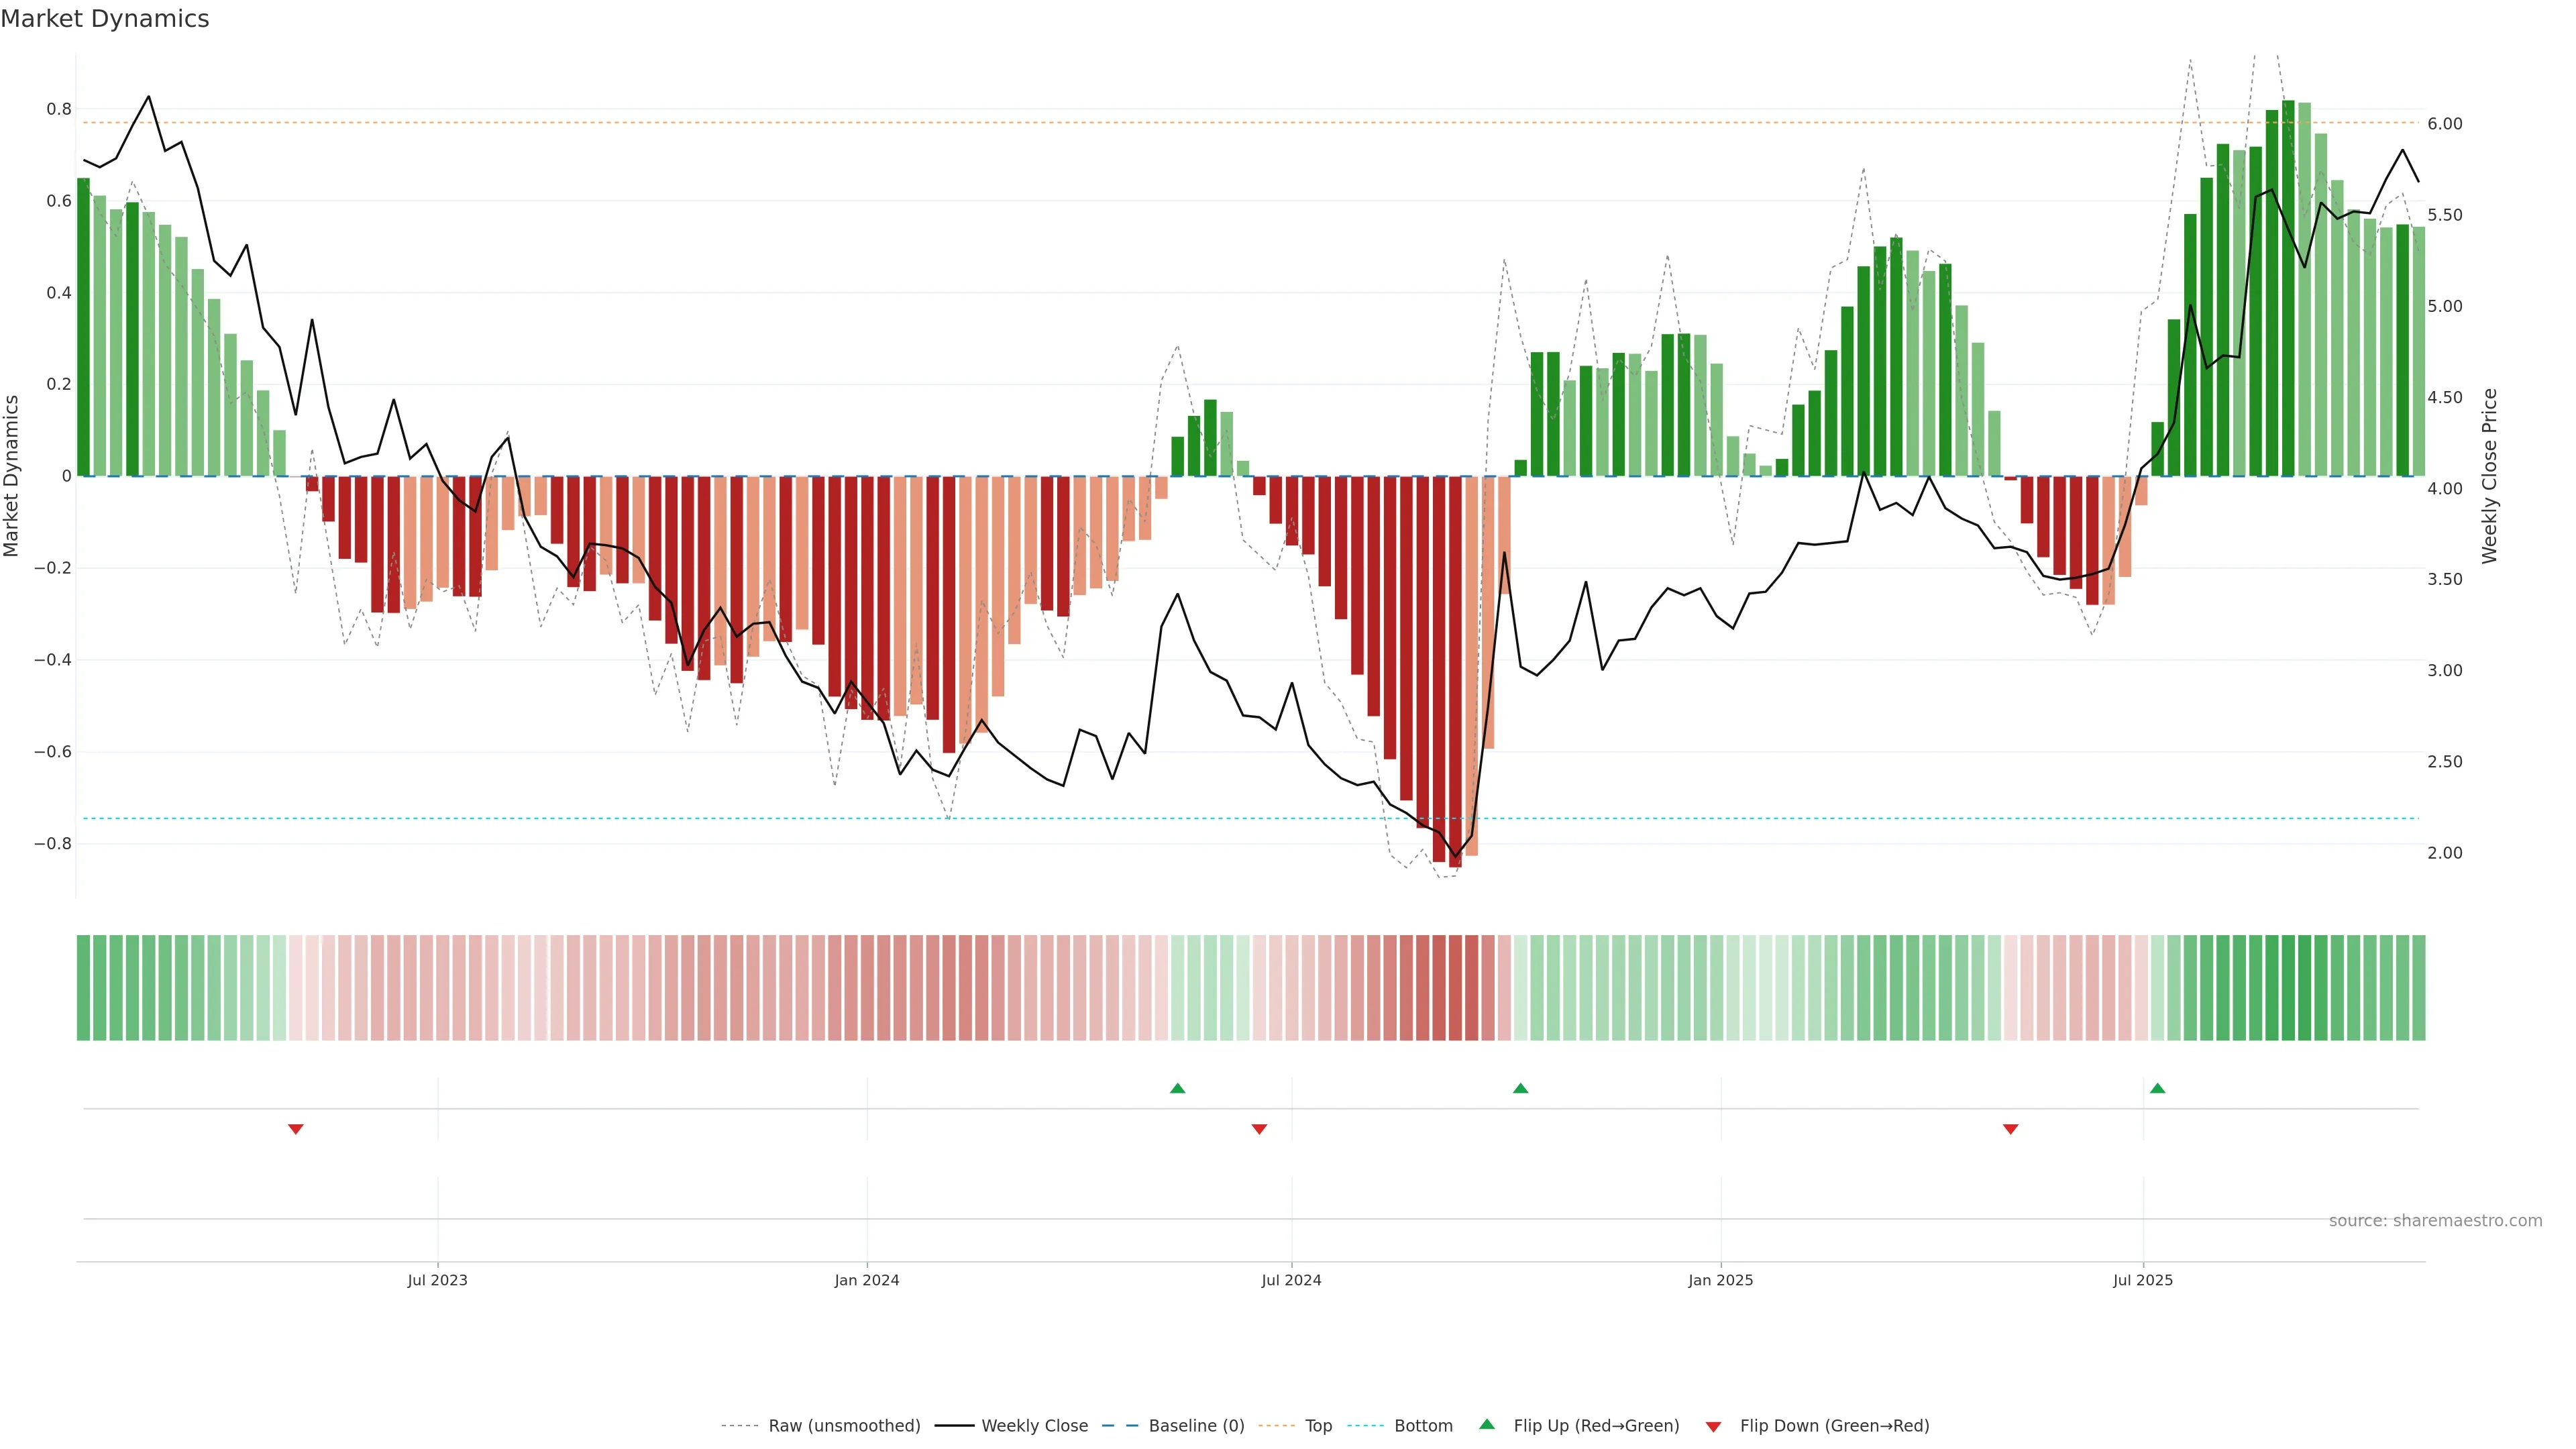
Task: Click the green flip-up marker between Jul 2024 and Jan 2025
Action: 1520,1088
